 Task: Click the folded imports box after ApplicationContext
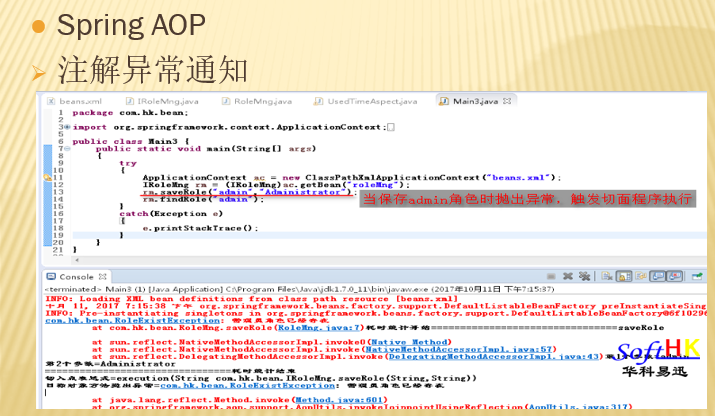pyautogui.click(x=391, y=127)
